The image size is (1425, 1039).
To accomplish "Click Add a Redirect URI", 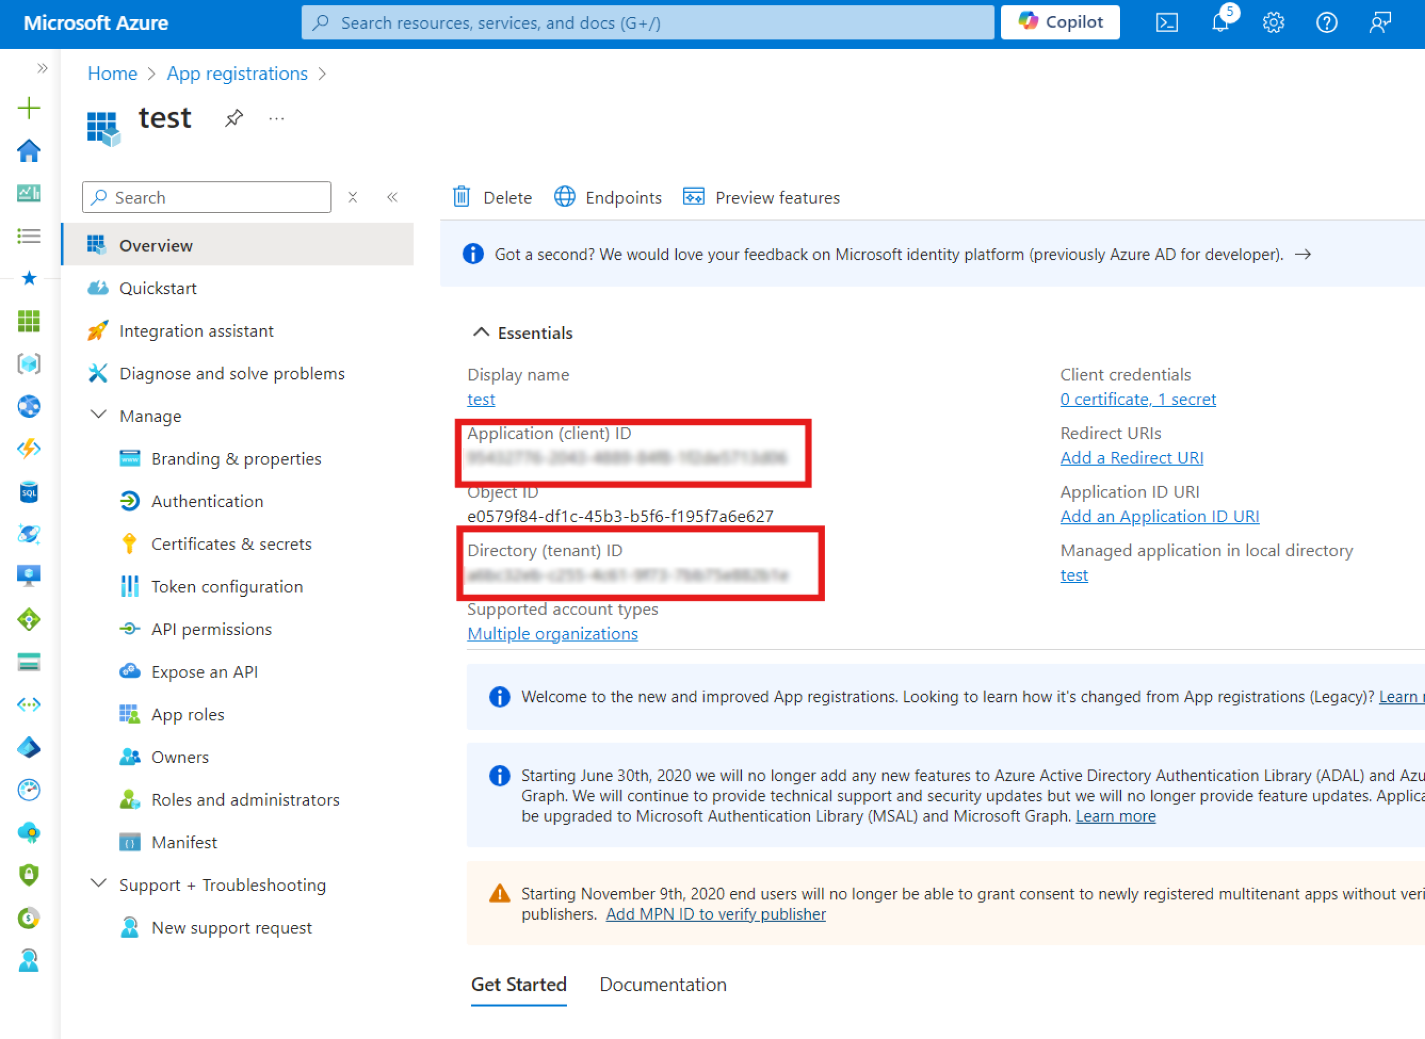I will click(1132, 458).
